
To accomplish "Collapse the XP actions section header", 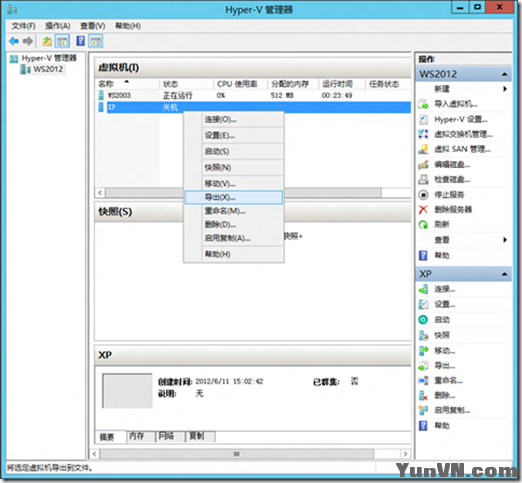I will pos(505,274).
